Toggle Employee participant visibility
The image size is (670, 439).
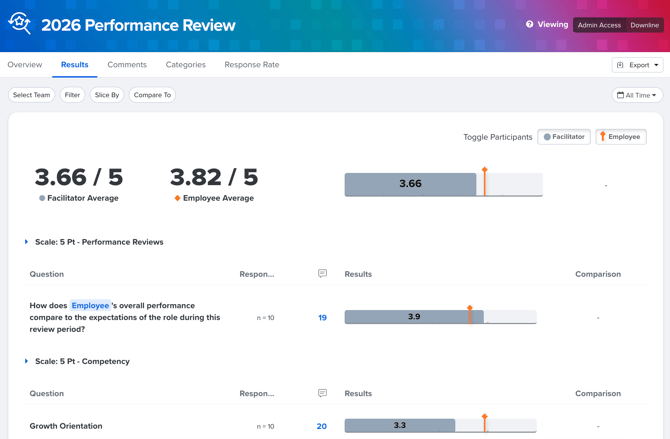click(621, 137)
